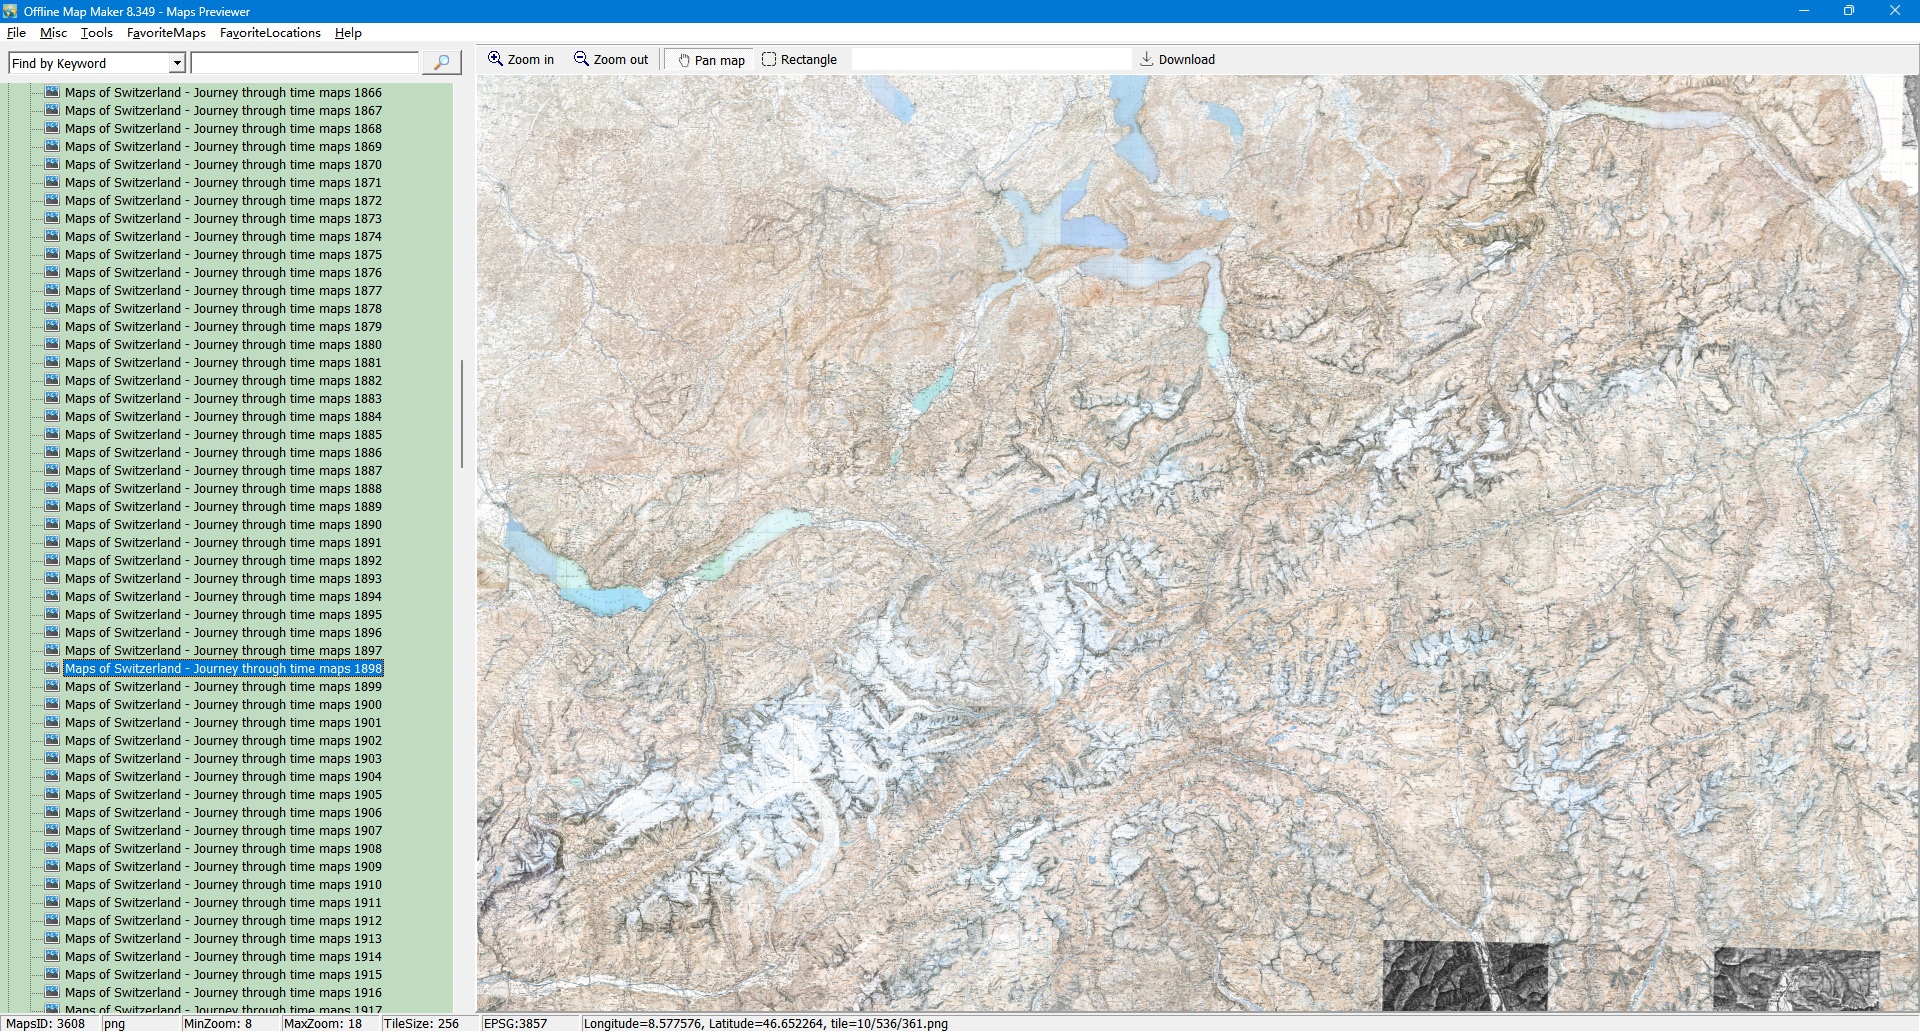Viewport: 1920px width, 1032px height.
Task: Open the Tools menu
Action: click(96, 33)
